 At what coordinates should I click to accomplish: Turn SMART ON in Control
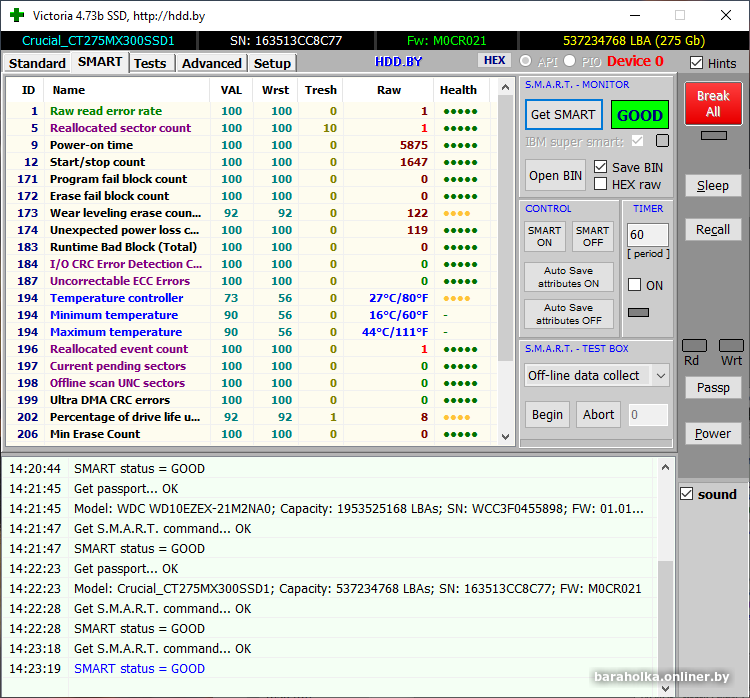click(545, 236)
